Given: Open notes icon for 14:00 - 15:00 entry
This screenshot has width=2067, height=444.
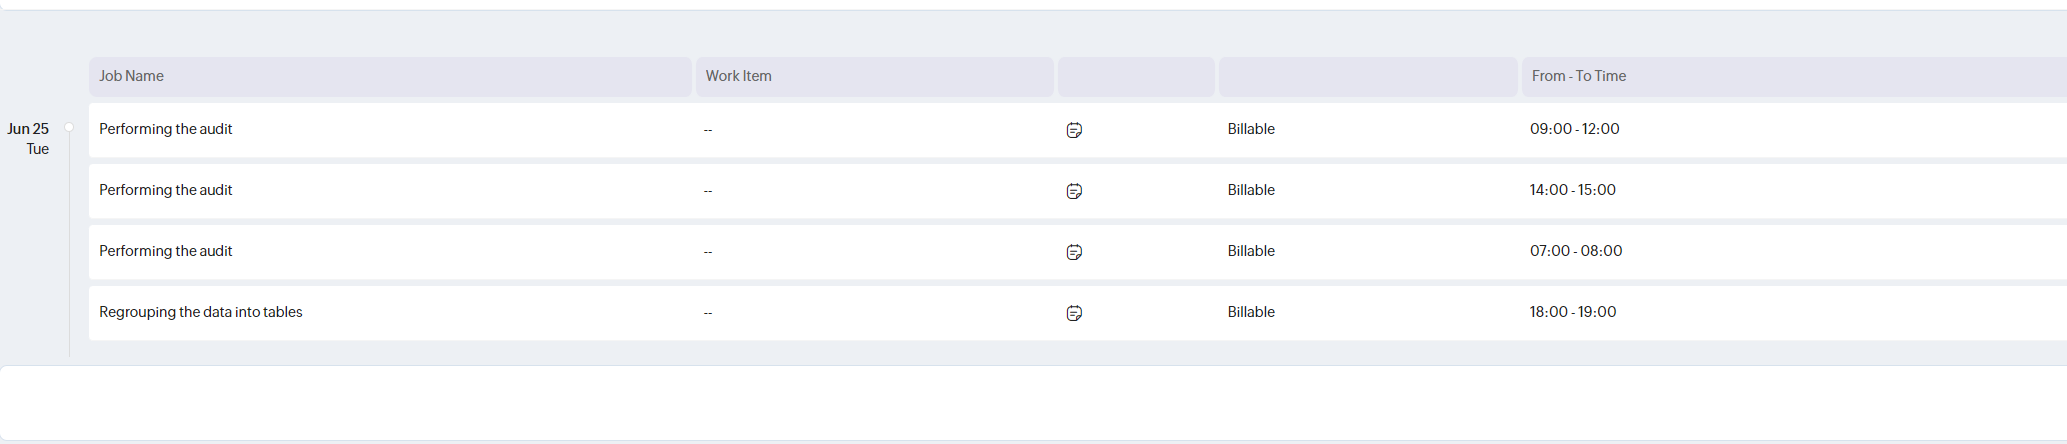Looking at the screenshot, I should tap(1074, 191).
